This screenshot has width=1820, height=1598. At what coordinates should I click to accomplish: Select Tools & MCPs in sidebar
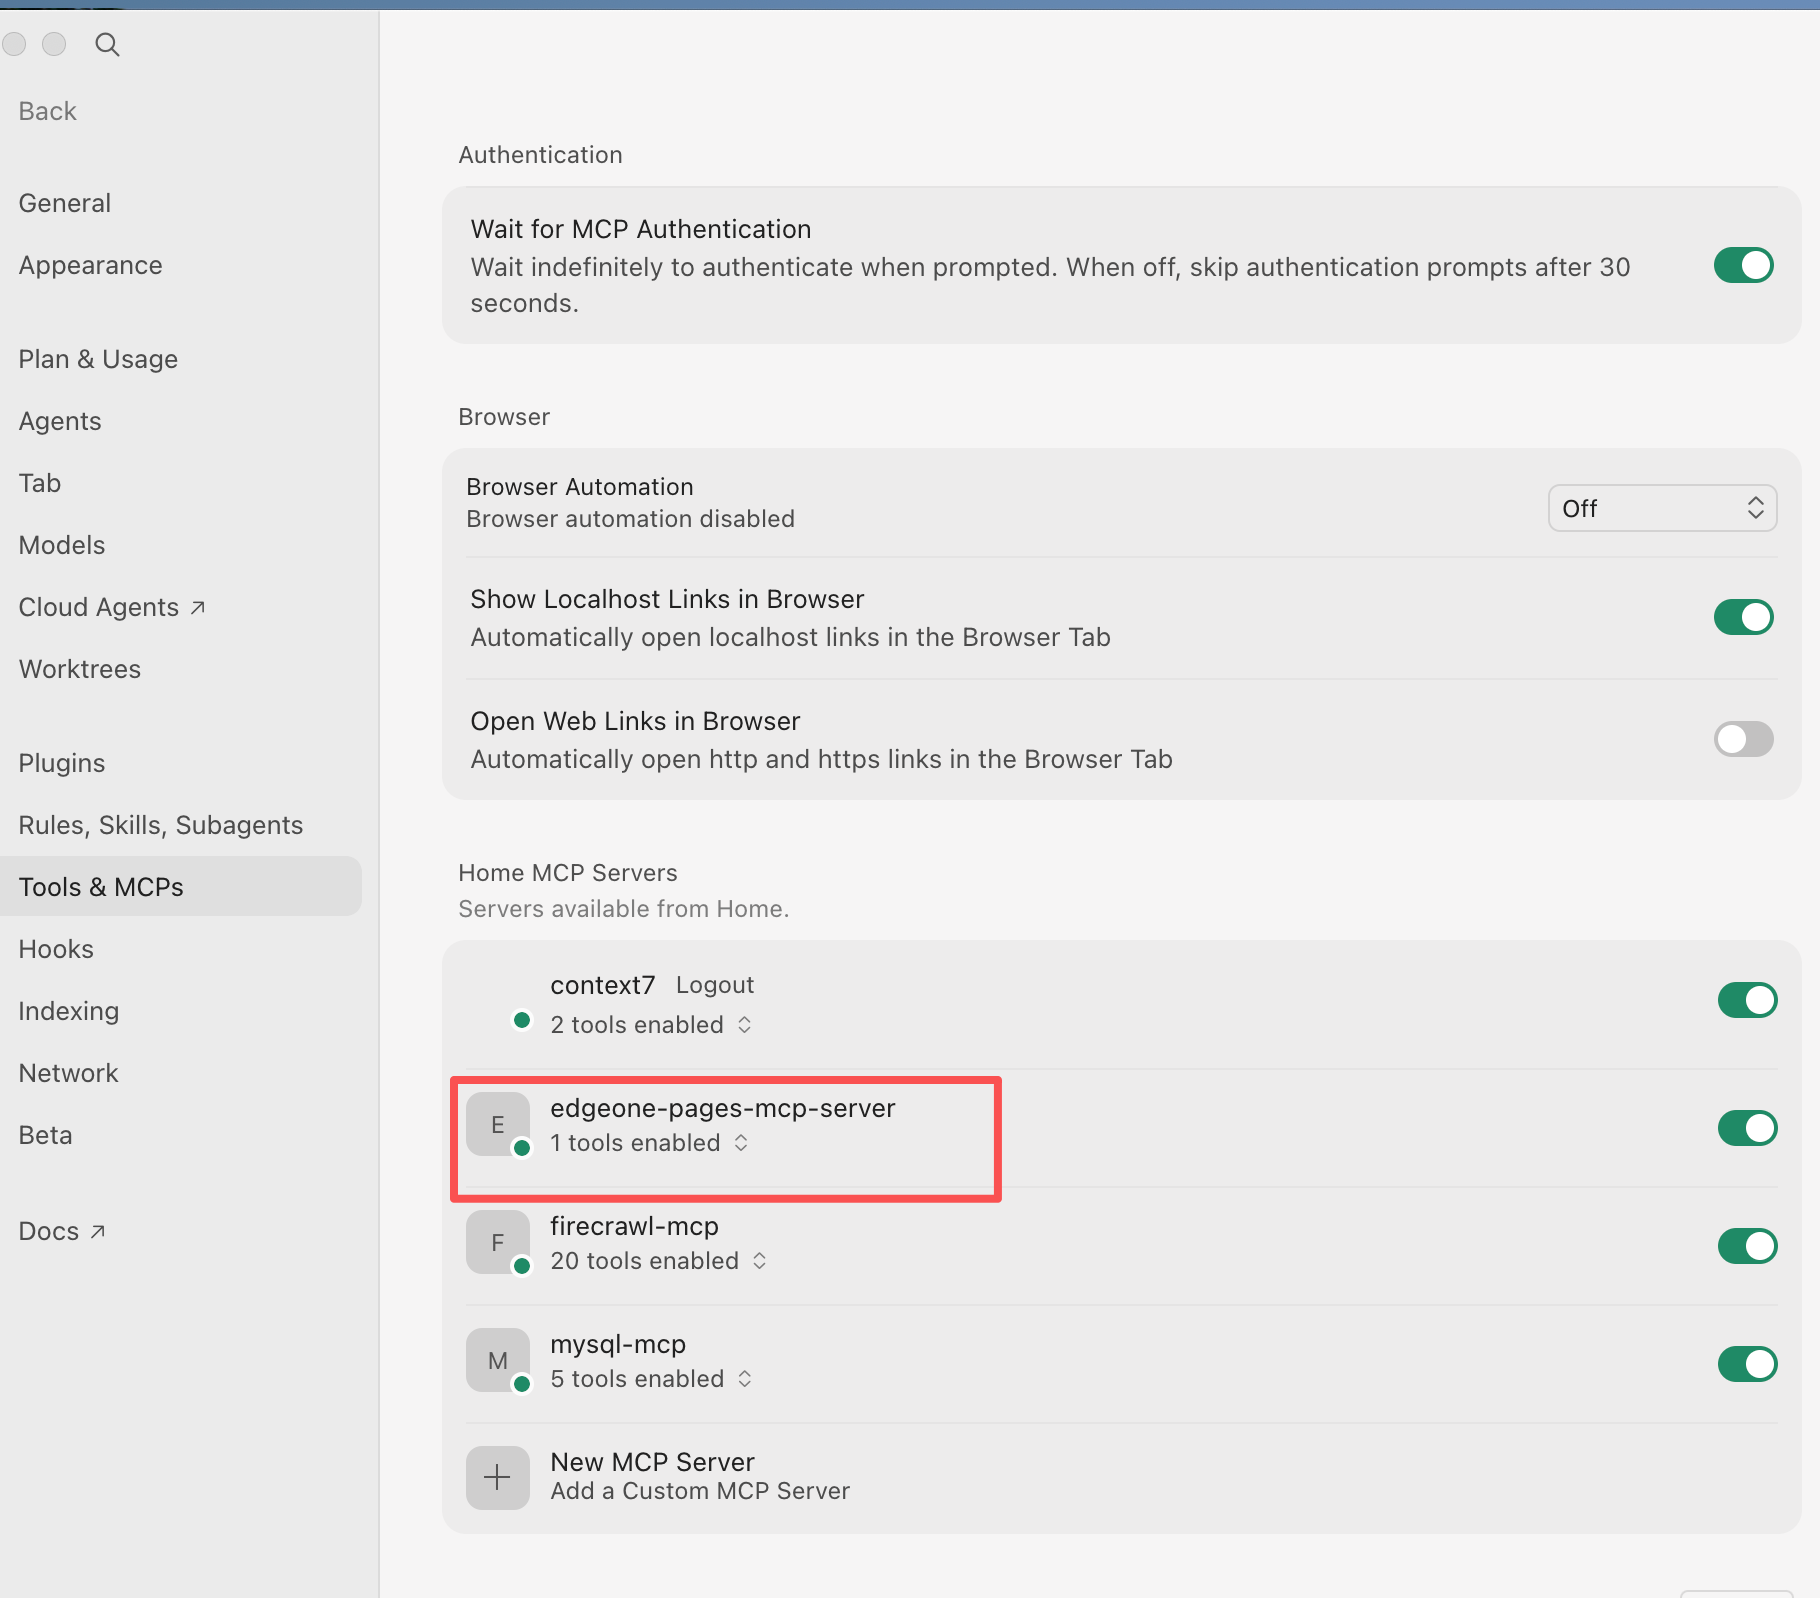point(181,886)
